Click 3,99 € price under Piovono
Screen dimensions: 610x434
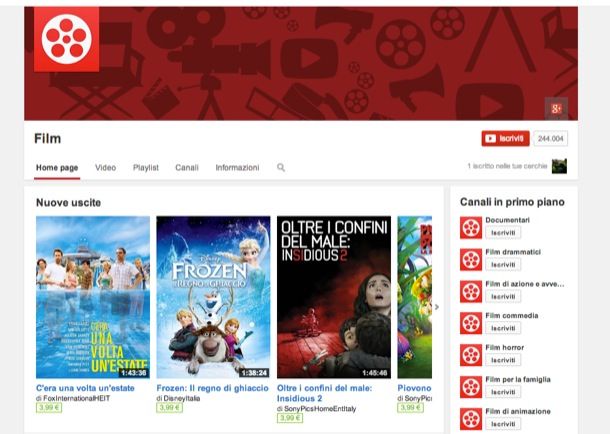click(x=410, y=408)
